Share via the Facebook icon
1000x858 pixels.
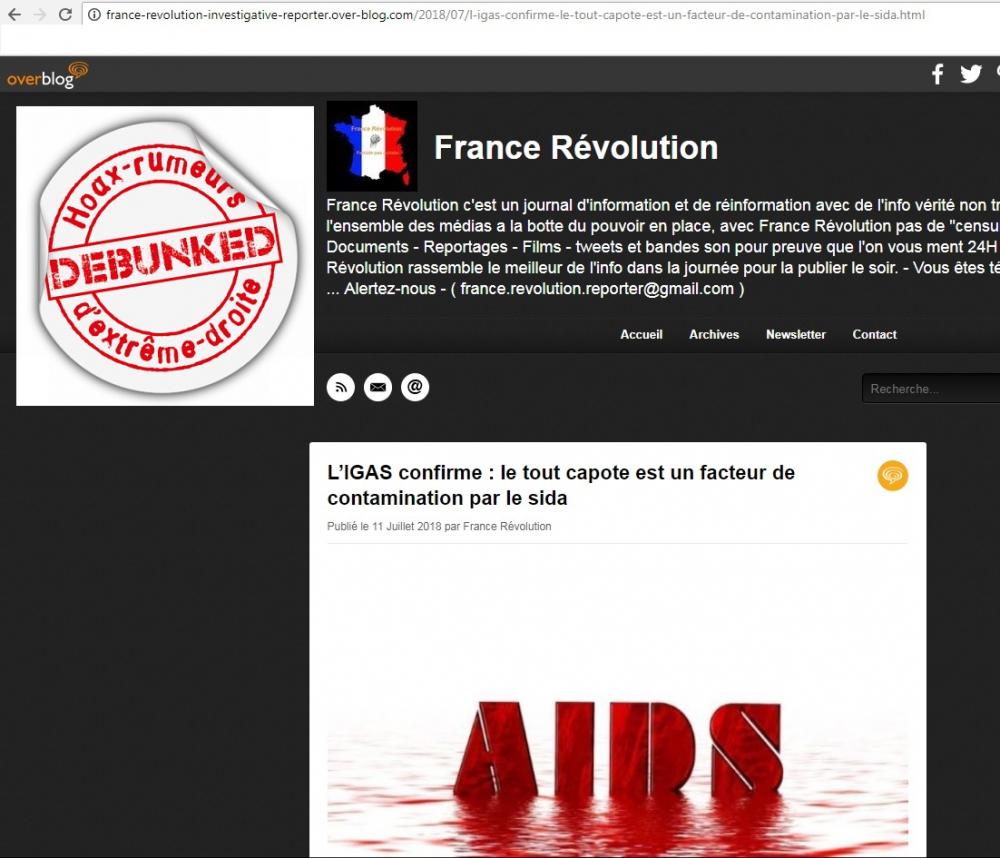pos(937,74)
